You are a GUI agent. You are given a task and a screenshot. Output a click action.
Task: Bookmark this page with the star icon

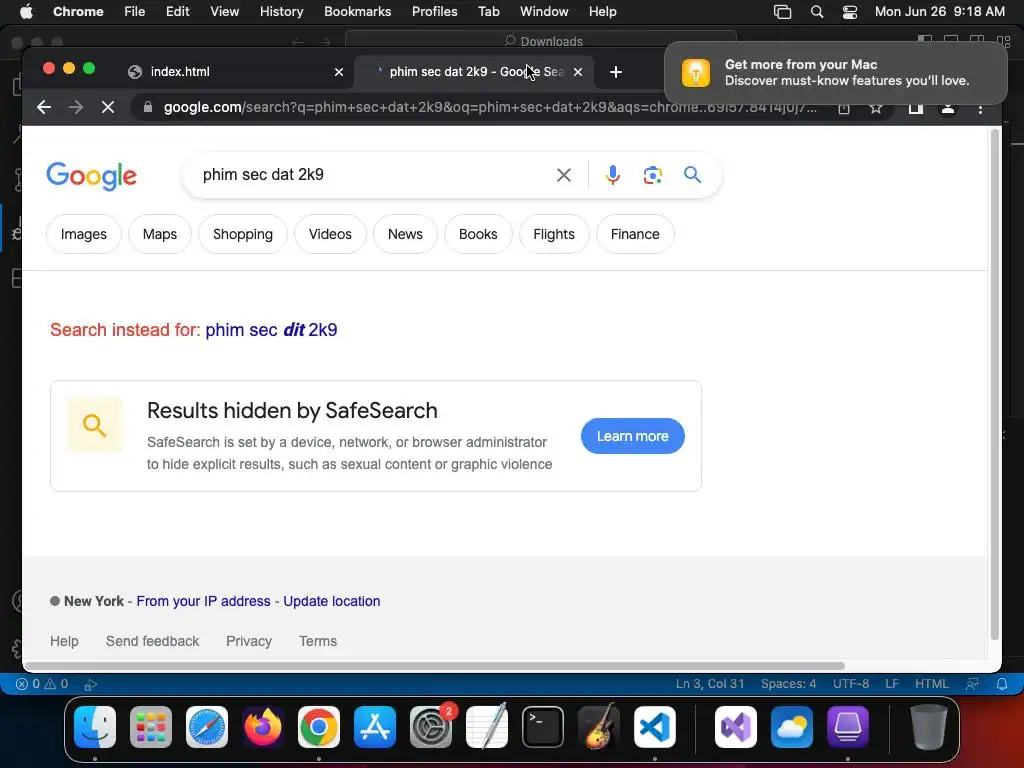[876, 108]
